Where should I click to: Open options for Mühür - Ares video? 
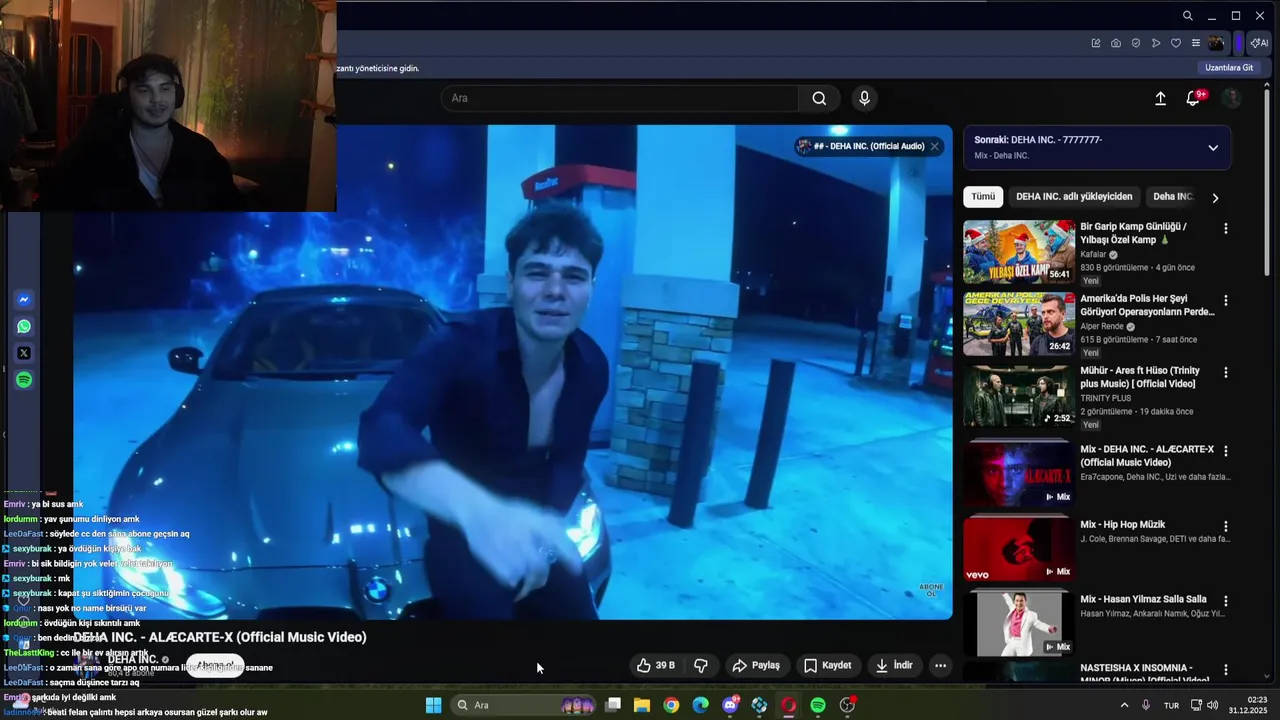(x=1225, y=373)
